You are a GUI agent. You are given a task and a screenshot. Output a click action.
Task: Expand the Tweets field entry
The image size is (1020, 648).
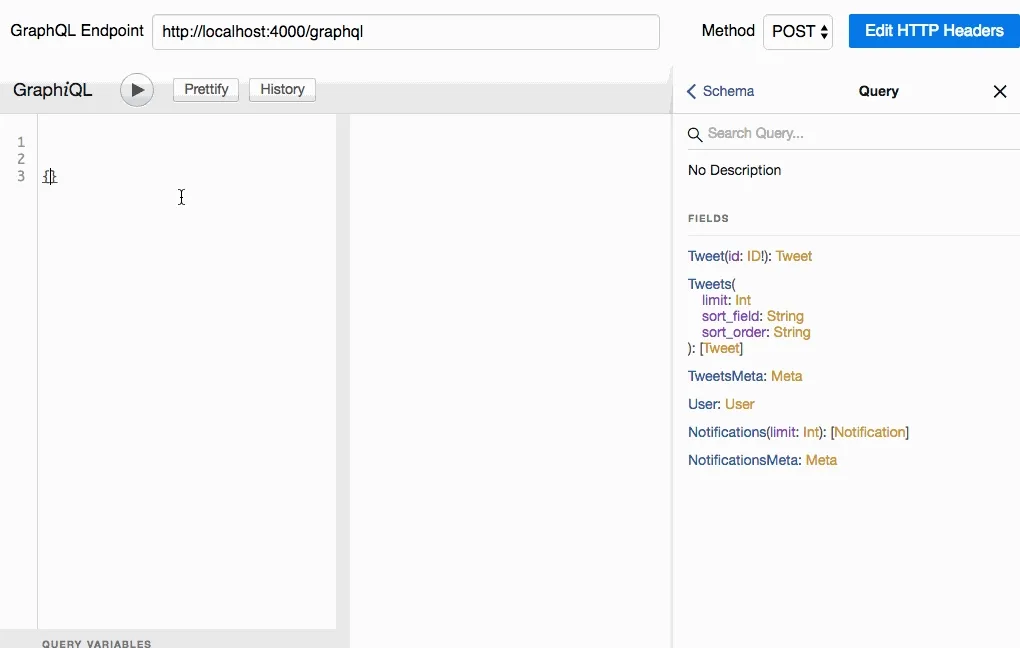[x=710, y=284]
